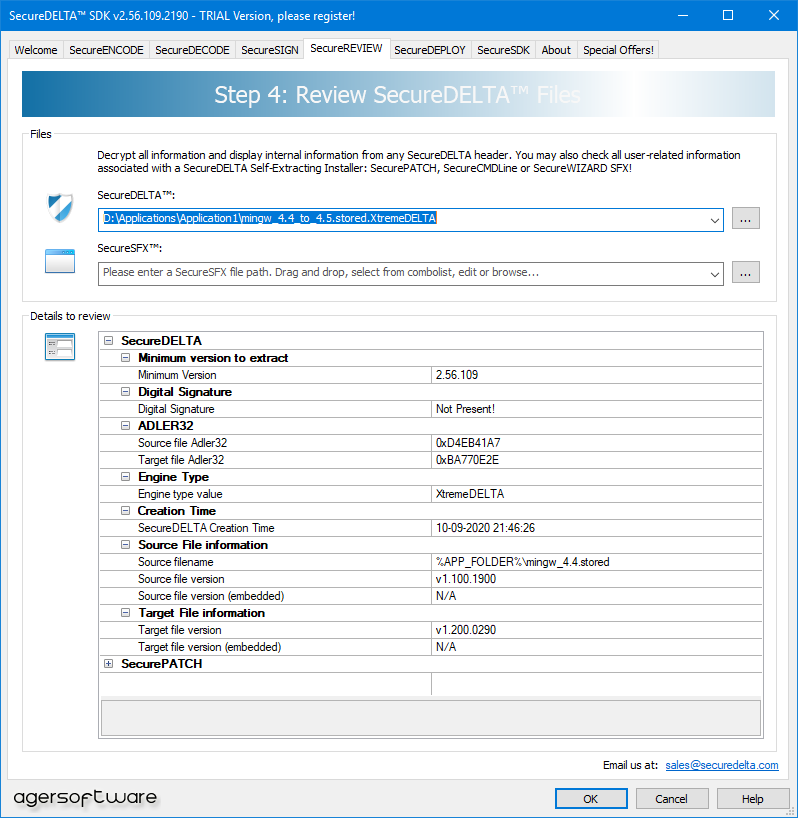Click the agersoftware logo
Image resolution: width=798 pixels, height=818 pixels.
[x=85, y=797]
